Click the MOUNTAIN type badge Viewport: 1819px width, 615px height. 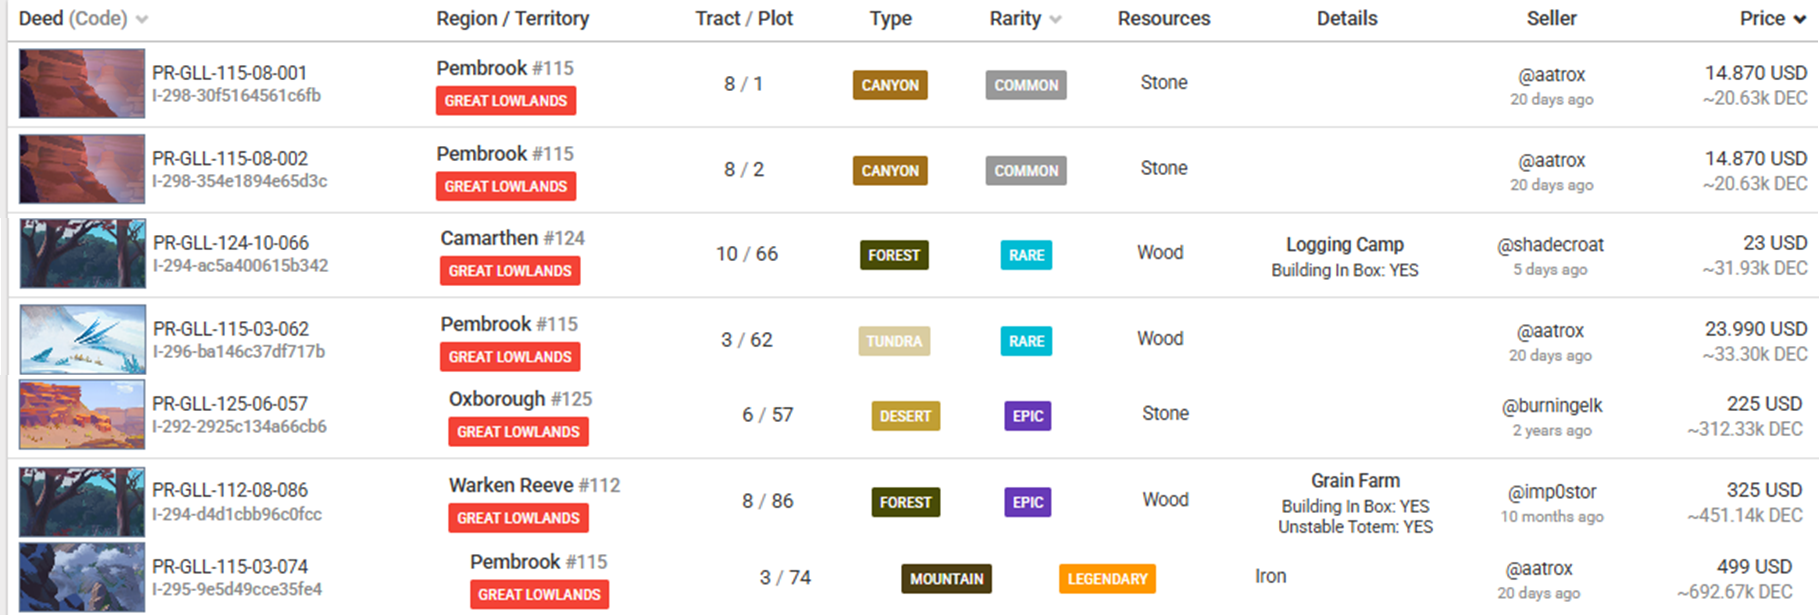coord(946,579)
